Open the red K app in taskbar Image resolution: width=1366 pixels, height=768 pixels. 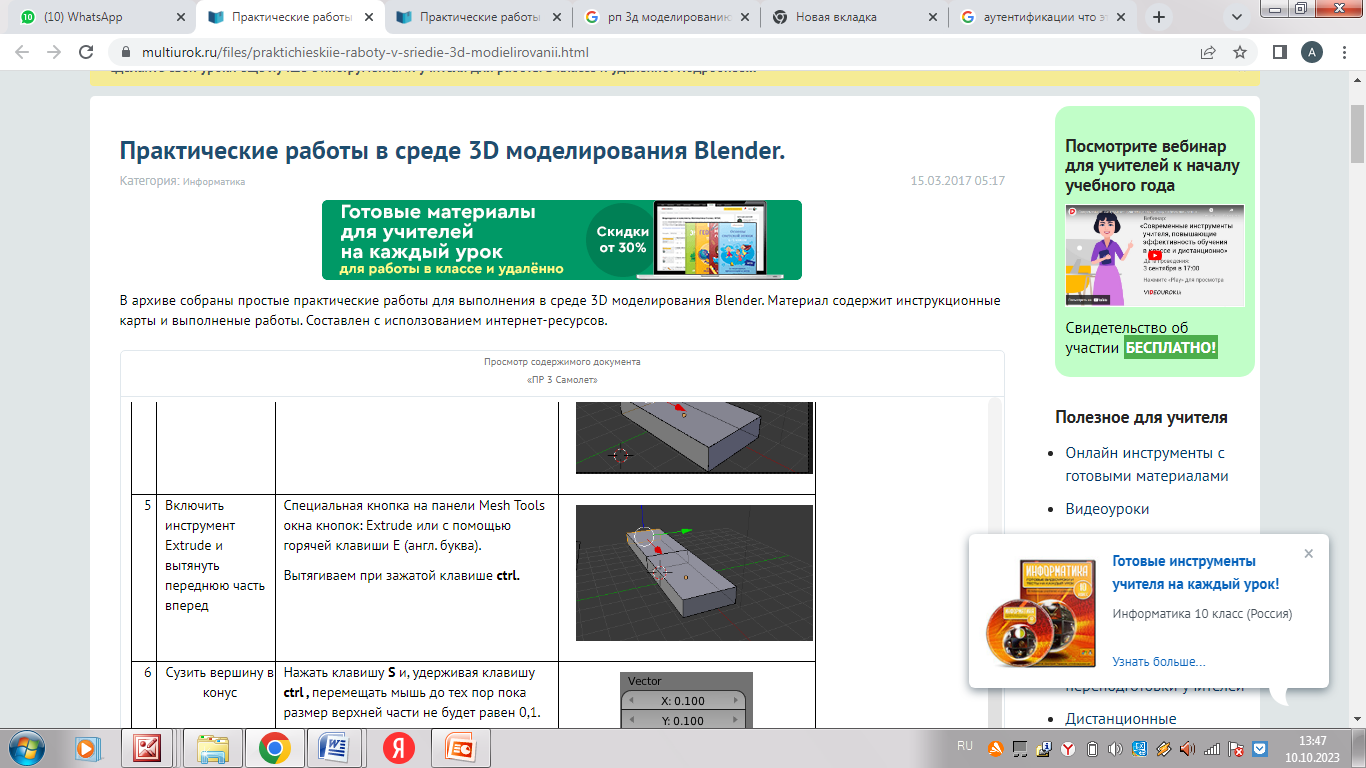[149, 748]
